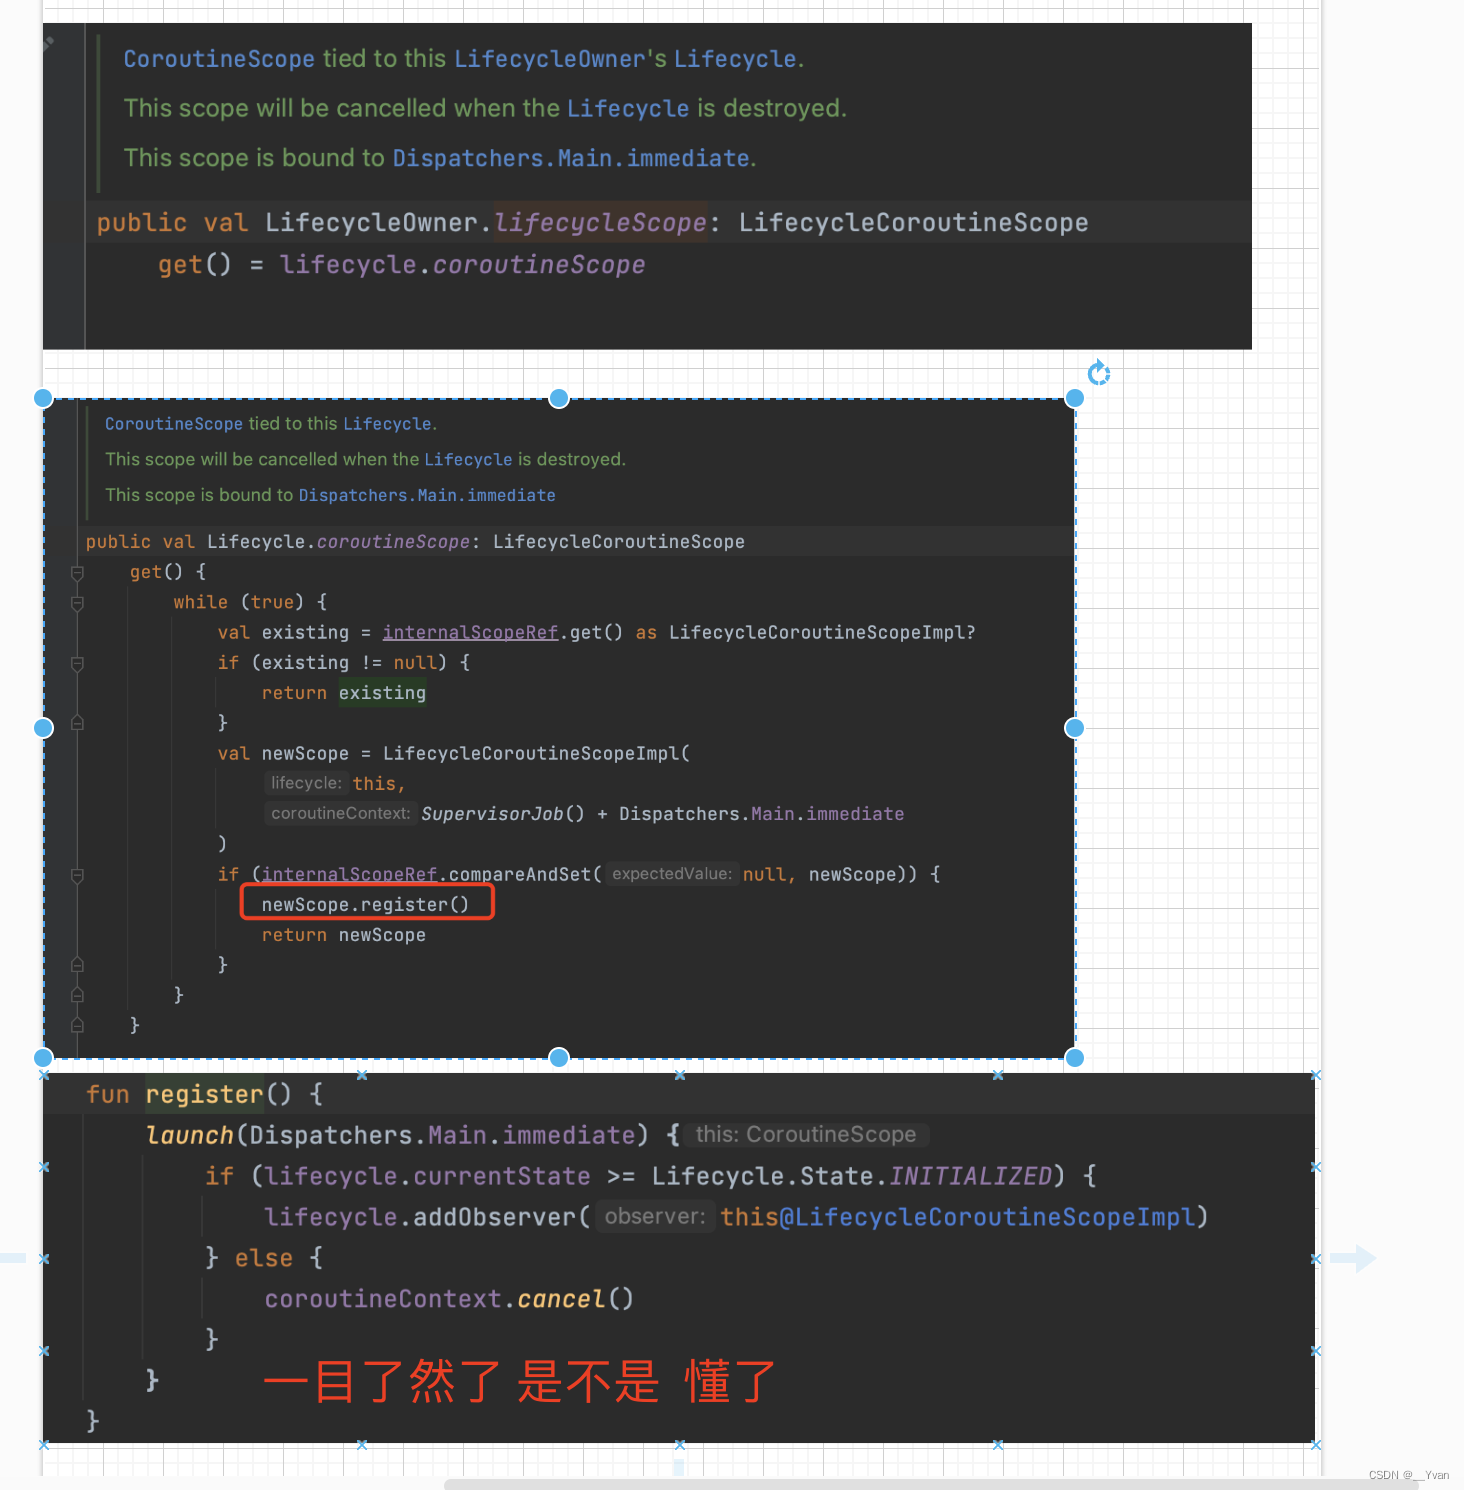Click left-edge upper connection point near launch line
Screen dimensions: 1464x1490
[44, 1167]
